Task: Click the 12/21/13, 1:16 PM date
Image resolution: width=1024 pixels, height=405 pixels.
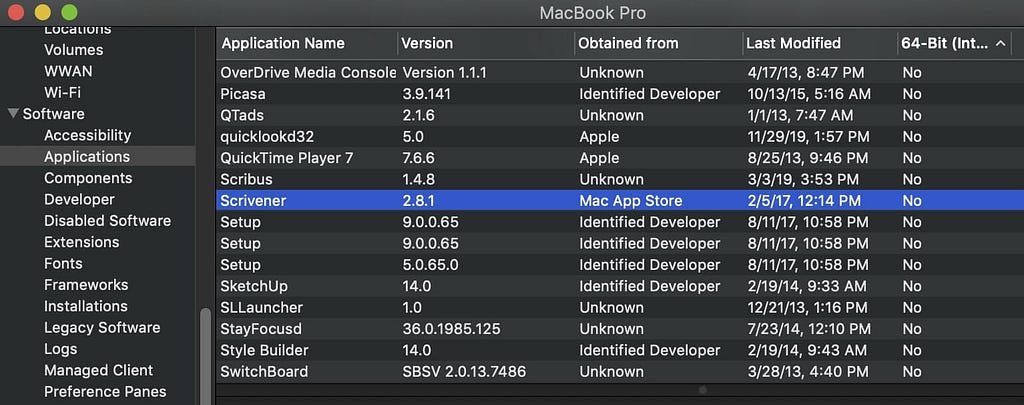Action: click(x=807, y=308)
